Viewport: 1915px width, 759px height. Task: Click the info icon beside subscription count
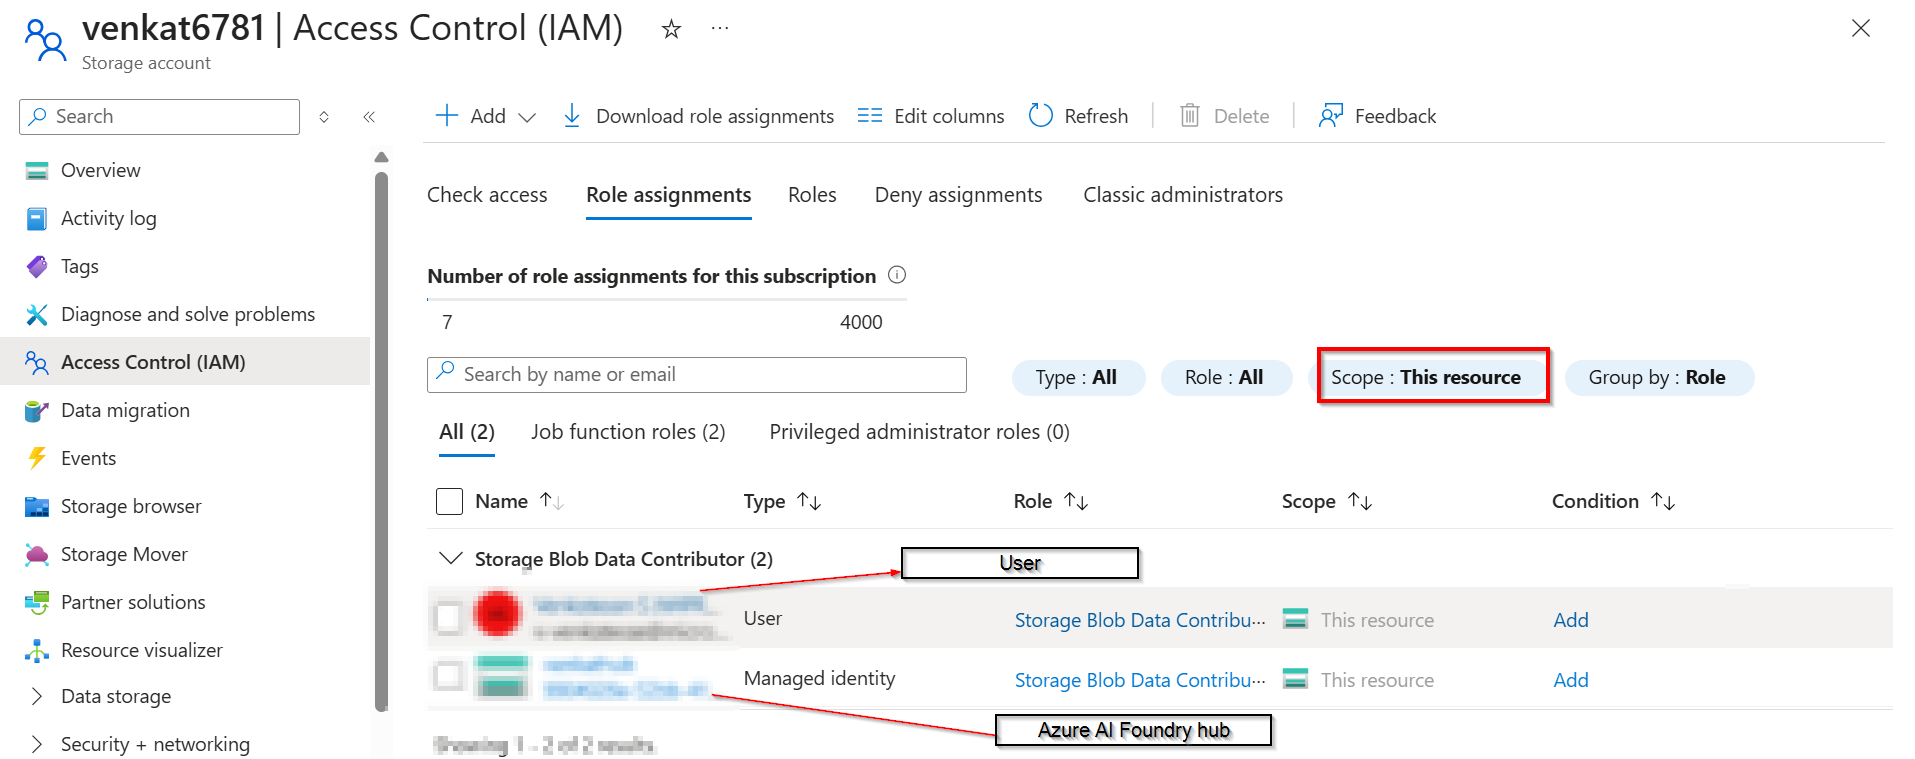point(897,275)
